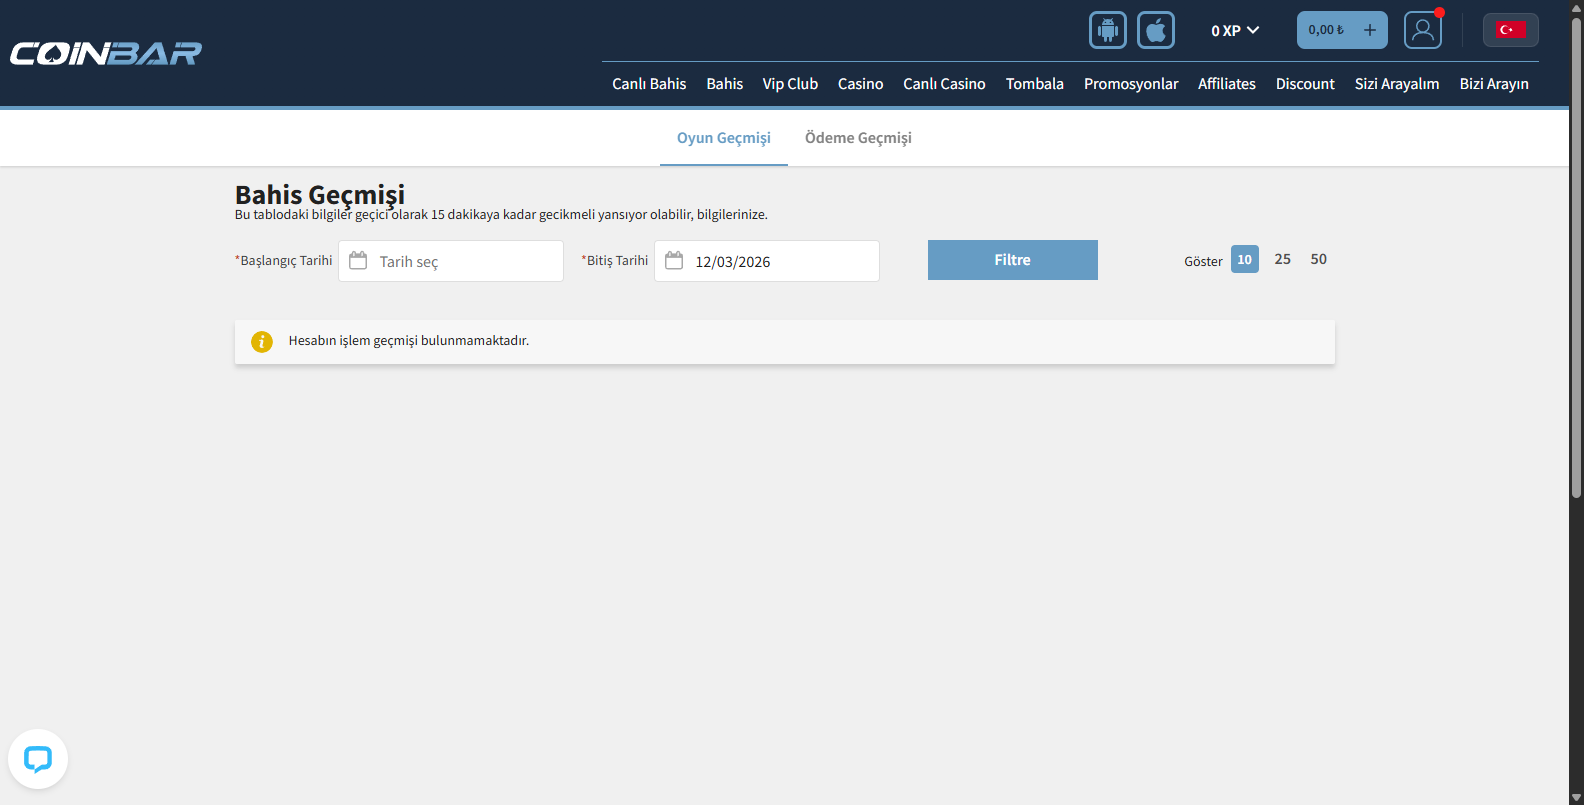Download the Android app via robot icon
This screenshot has height=805, width=1584.
click(1108, 30)
